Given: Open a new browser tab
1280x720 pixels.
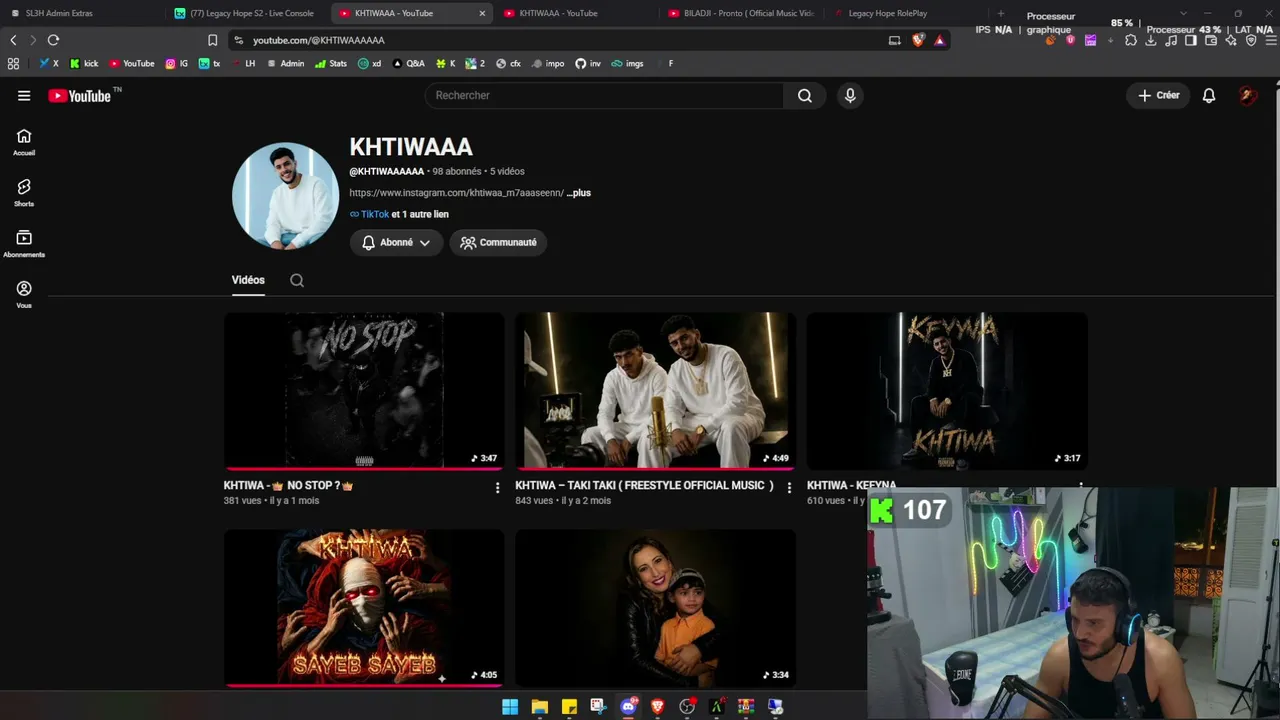Looking at the screenshot, I should pos(1001,14).
